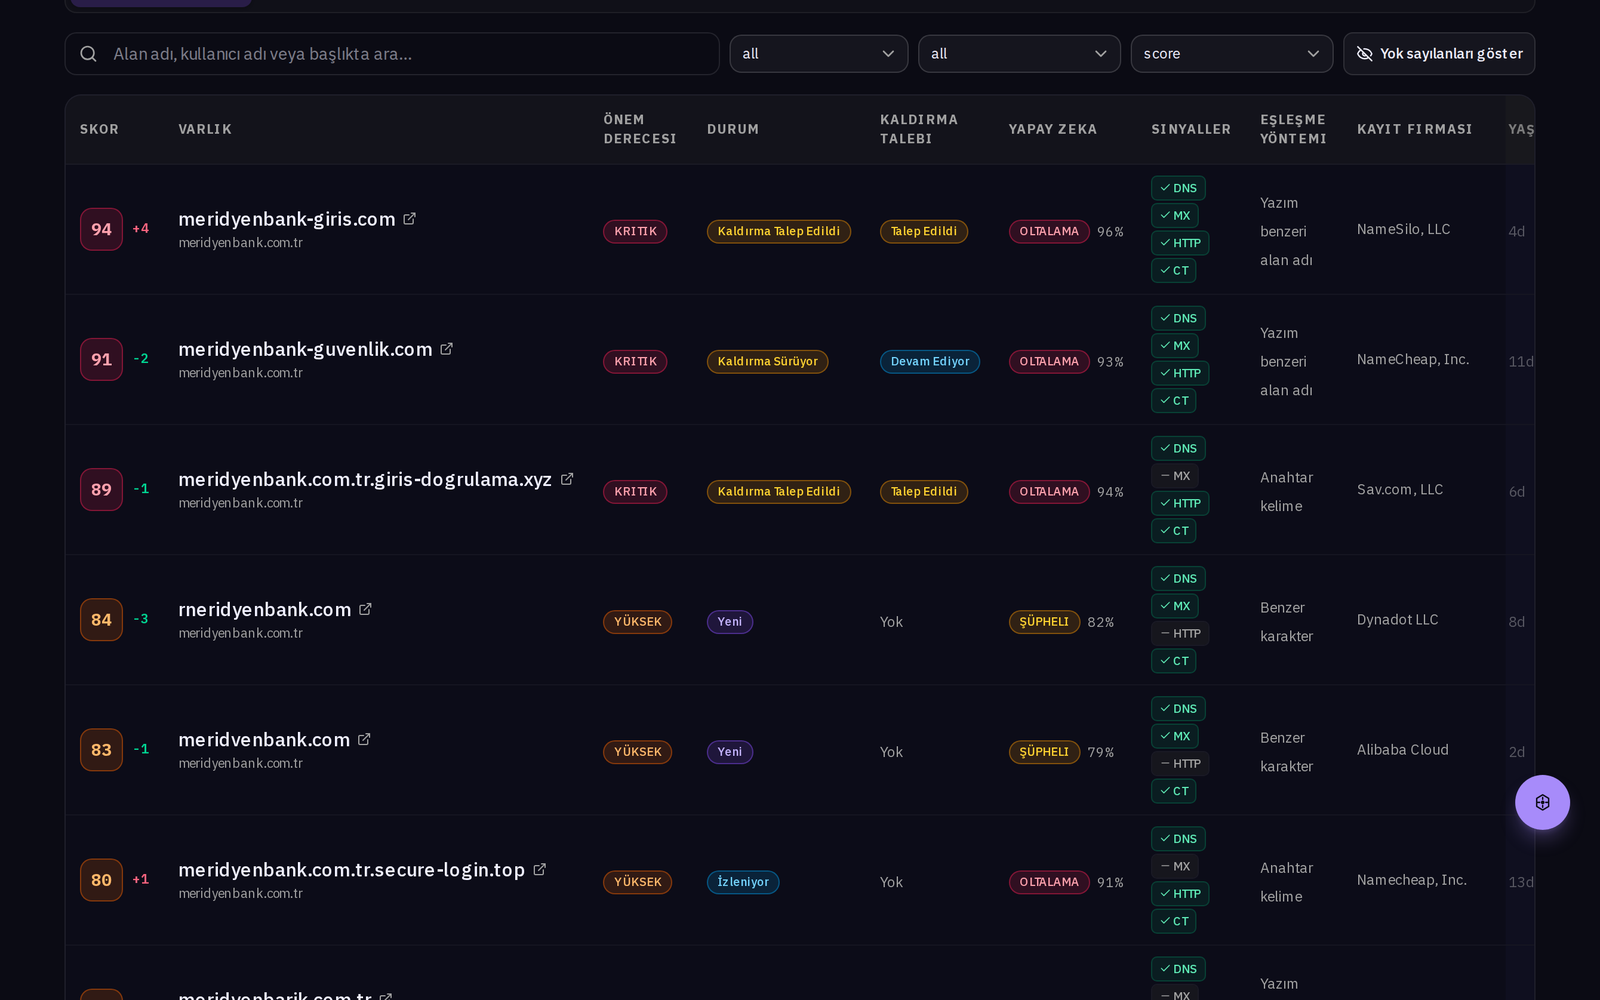Open external link for rneridyenbank.com
This screenshot has width=1600, height=1000.
pyautogui.click(x=365, y=609)
